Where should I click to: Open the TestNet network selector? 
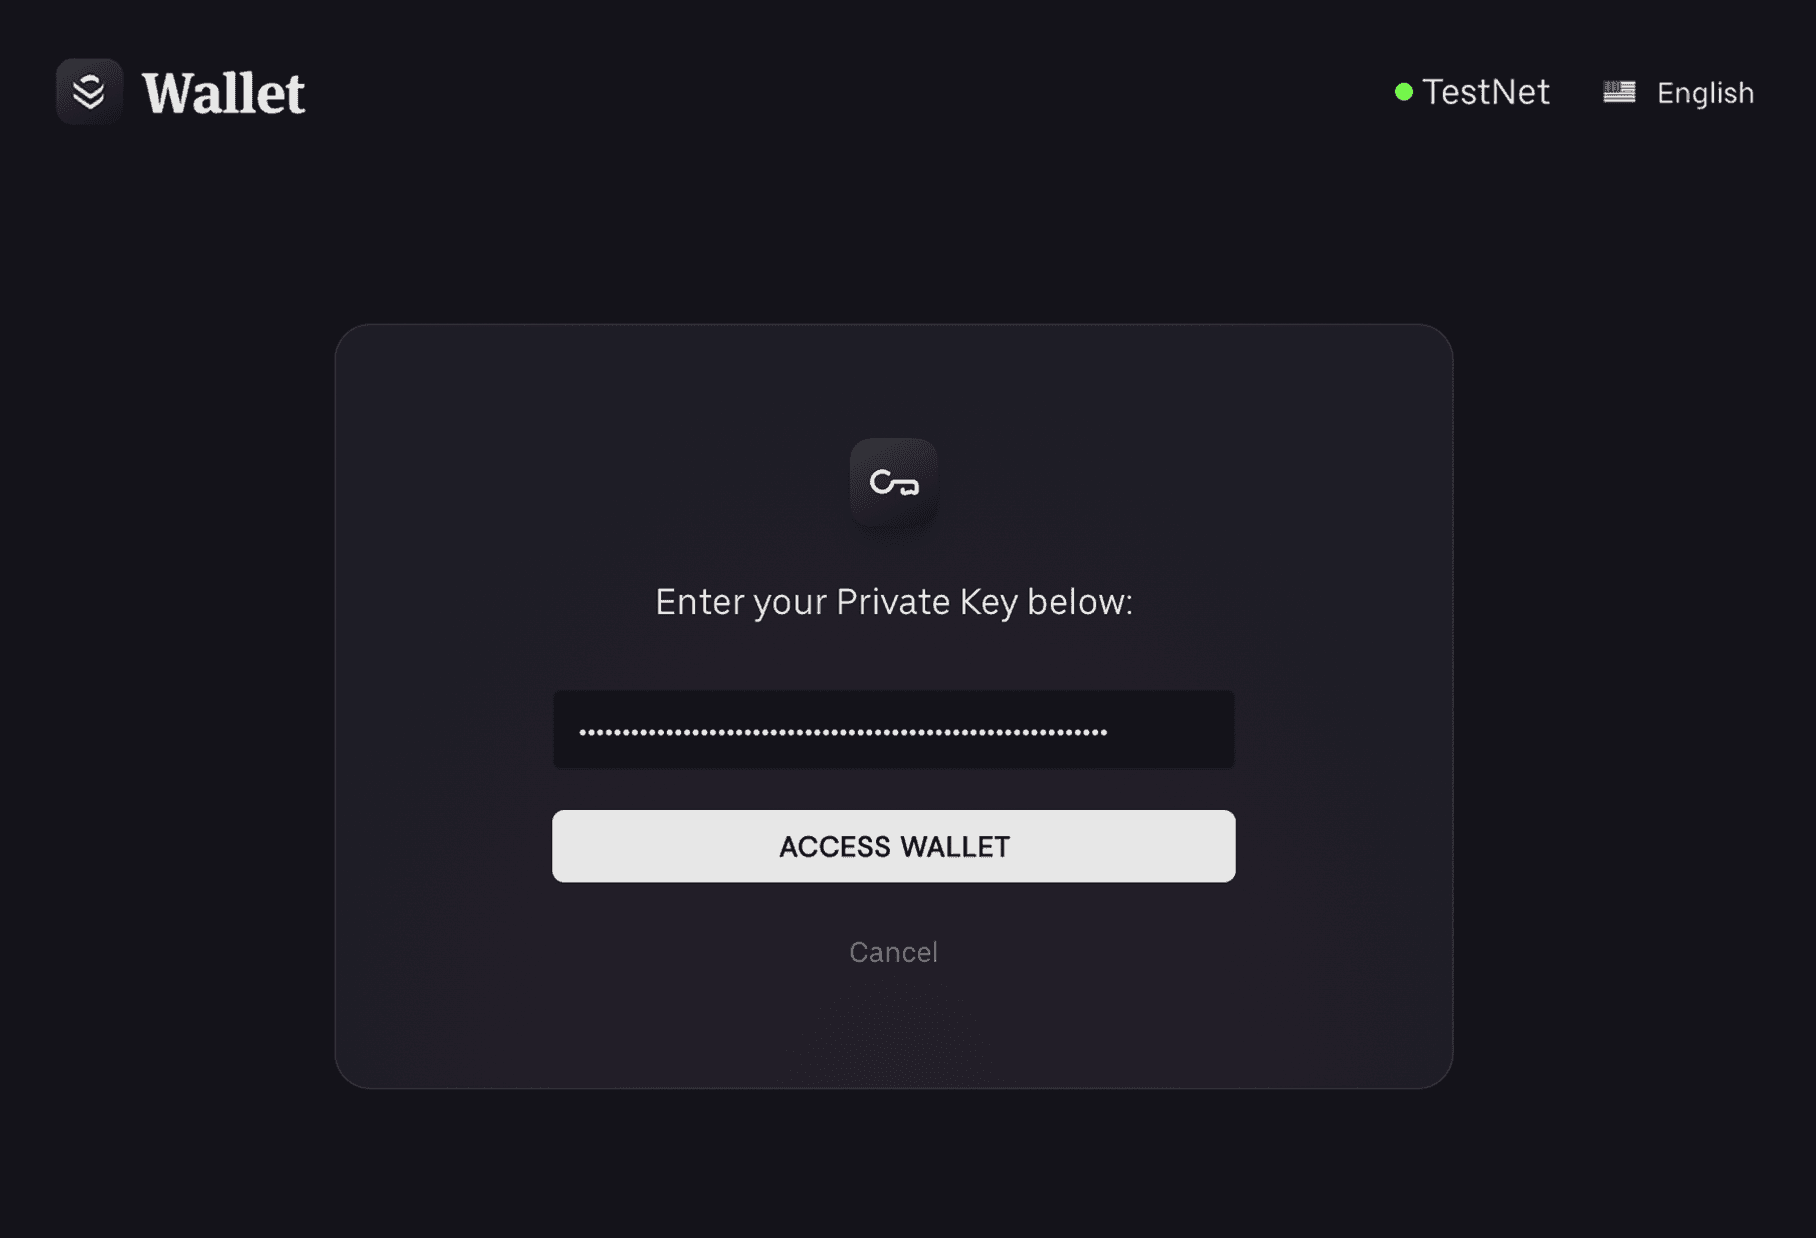point(1473,92)
